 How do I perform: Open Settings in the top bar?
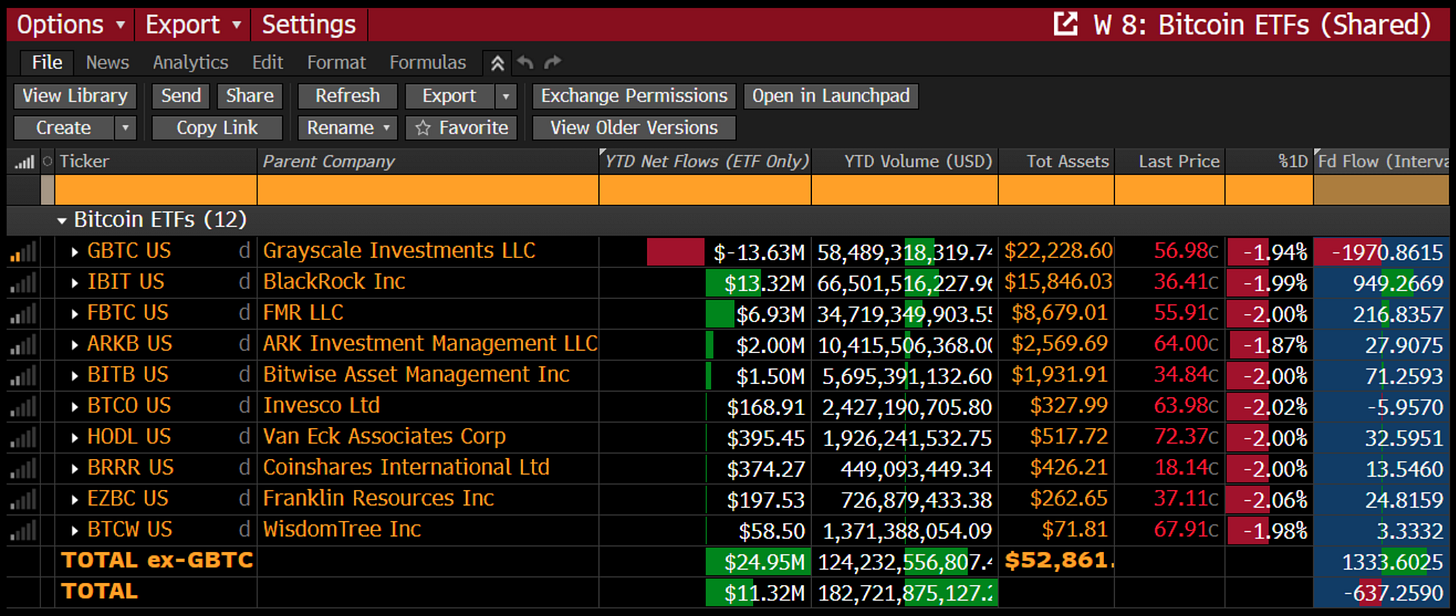click(x=309, y=24)
